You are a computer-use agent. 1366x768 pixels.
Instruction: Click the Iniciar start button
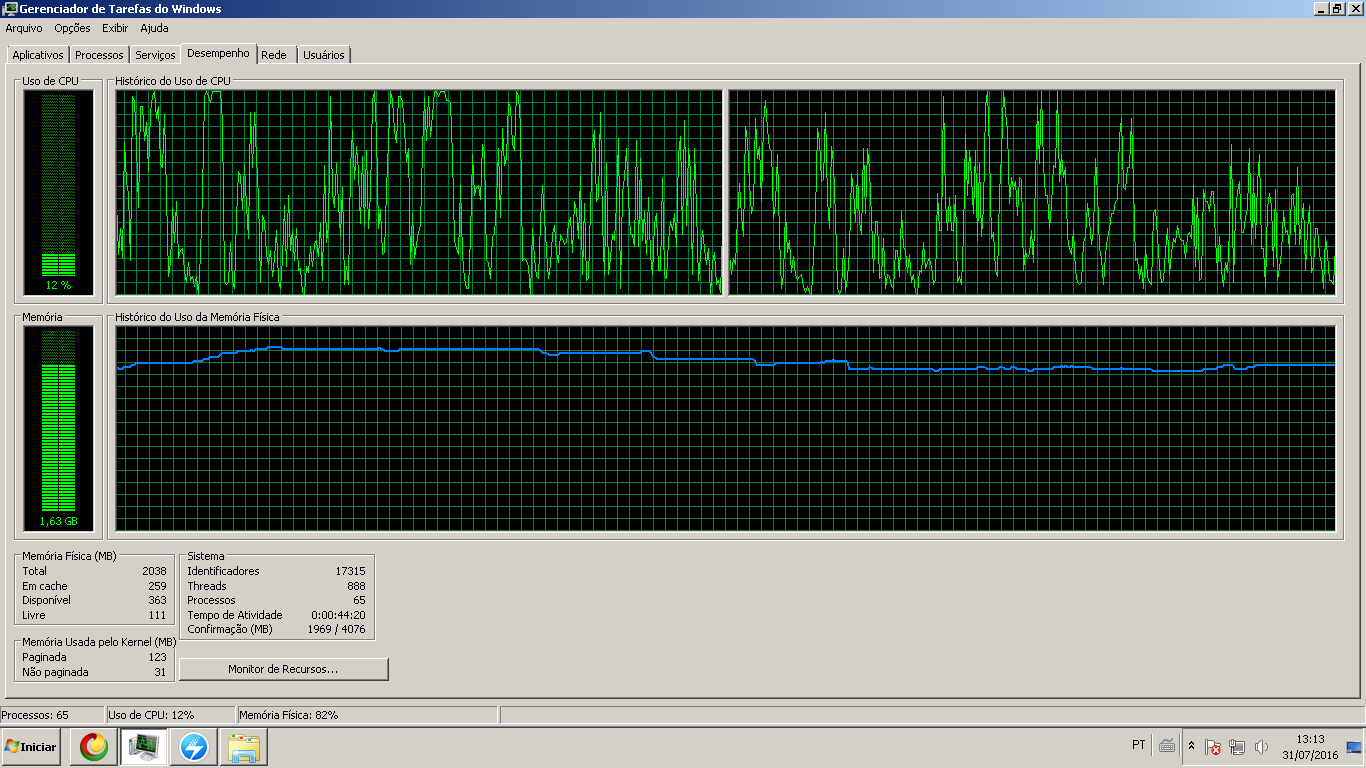click(x=32, y=746)
